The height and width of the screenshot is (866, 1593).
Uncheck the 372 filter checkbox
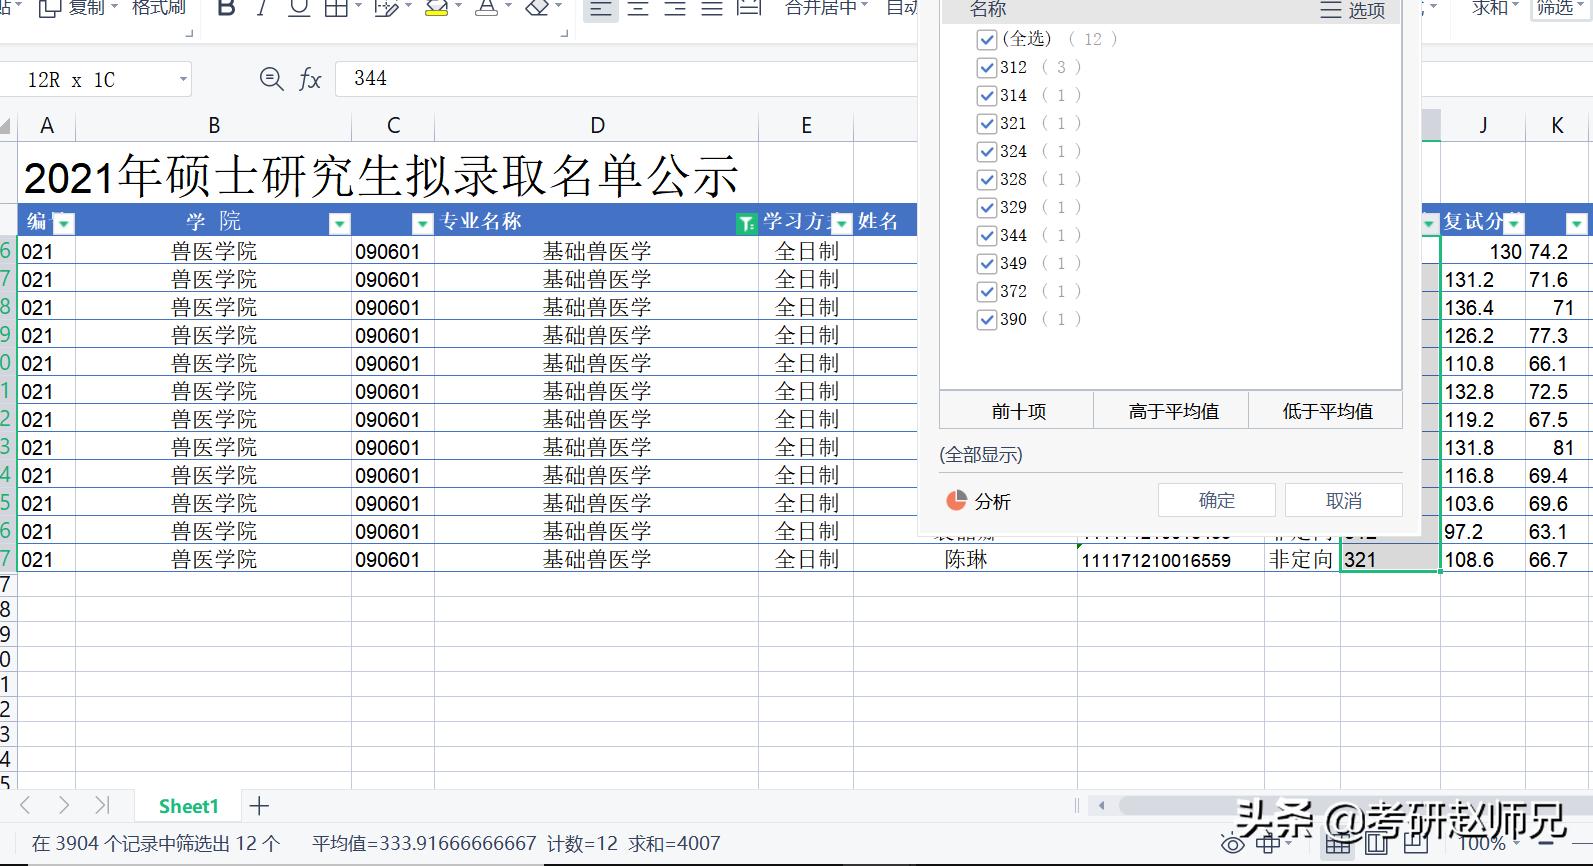[987, 291]
